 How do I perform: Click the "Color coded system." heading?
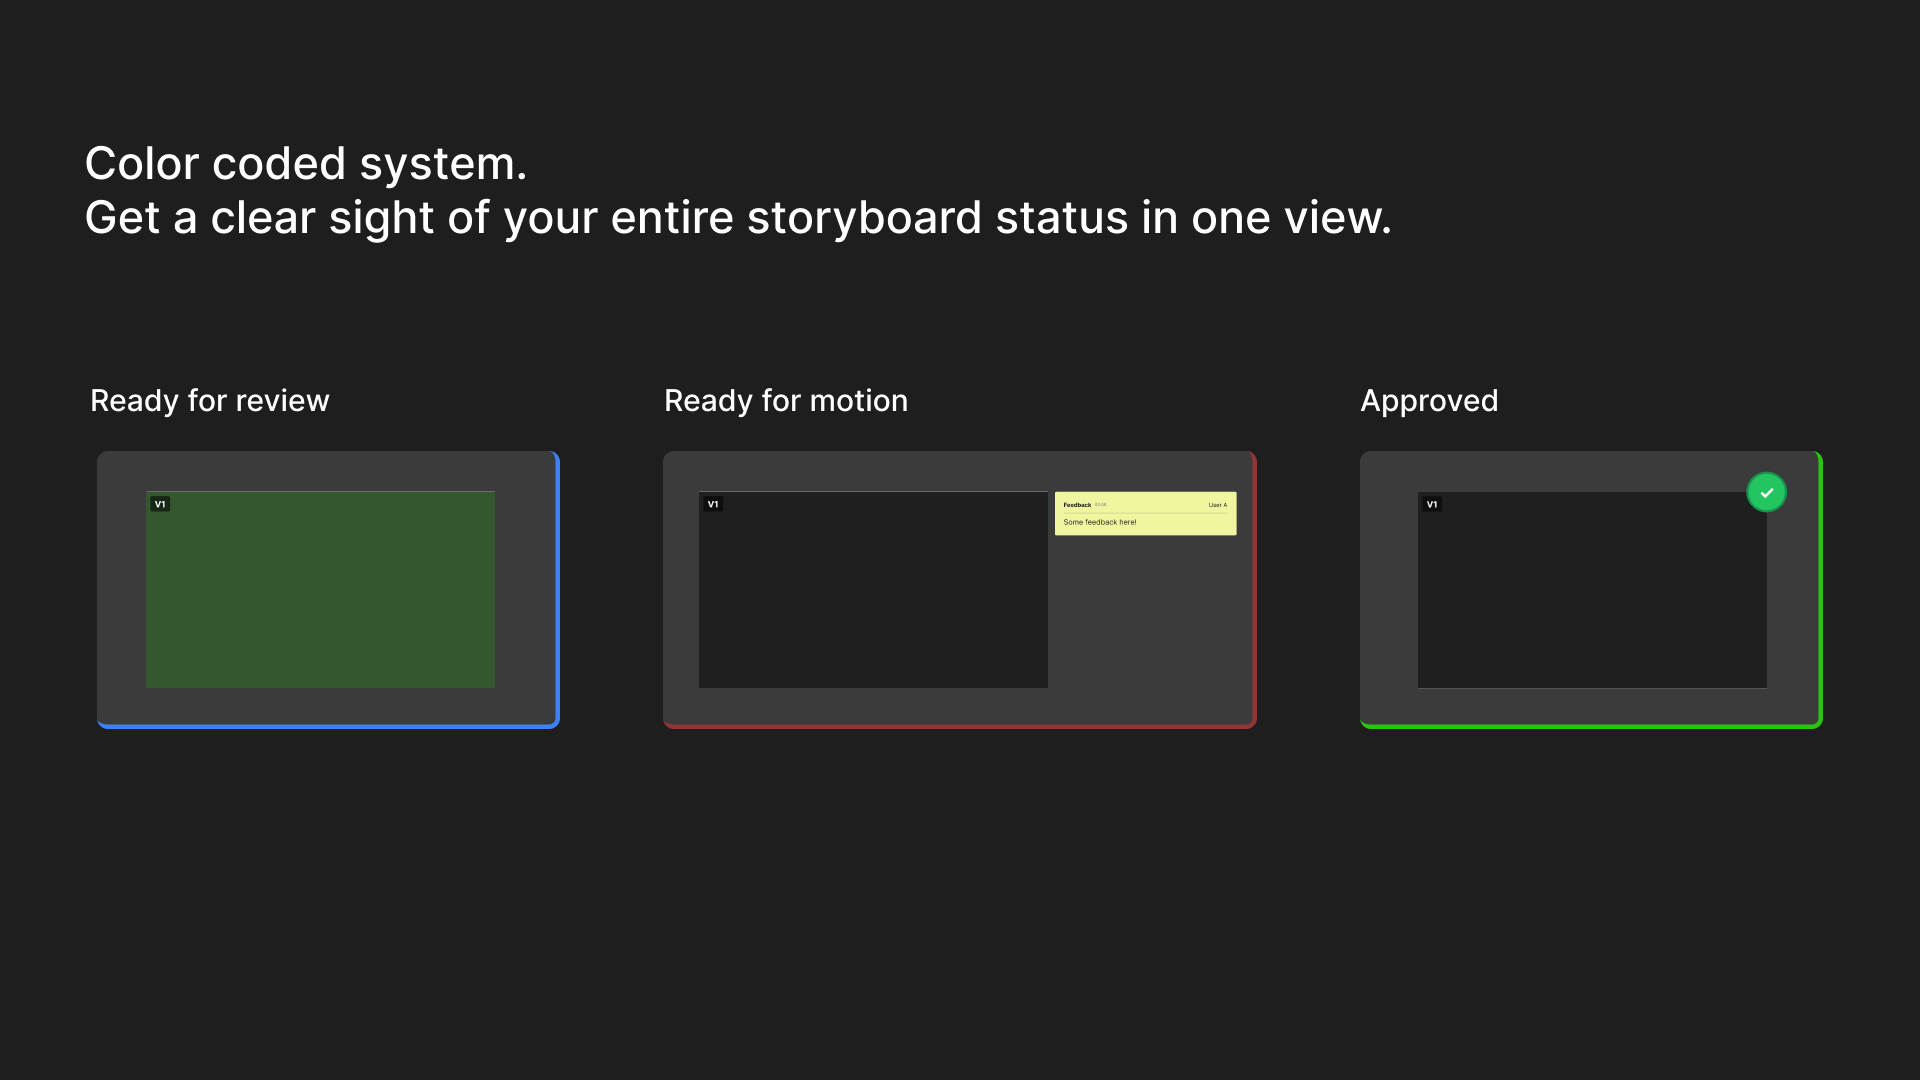point(305,164)
